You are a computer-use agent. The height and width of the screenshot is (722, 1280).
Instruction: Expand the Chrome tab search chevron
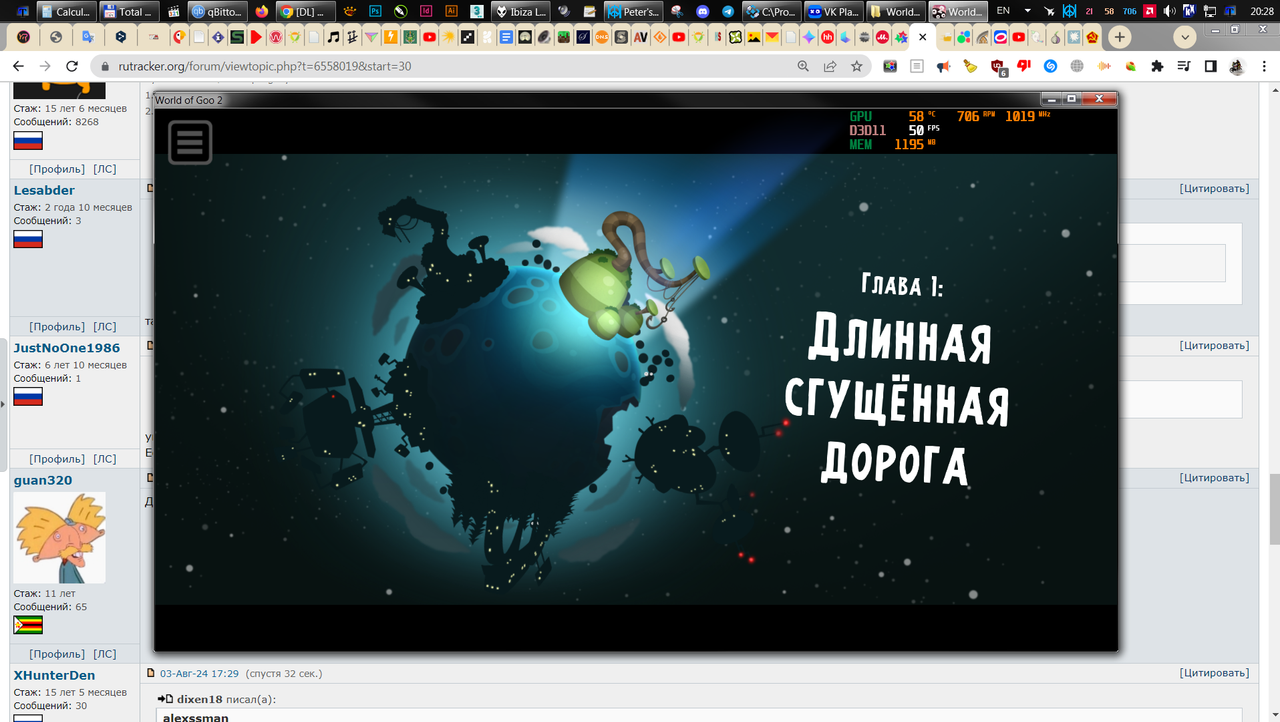[x=1185, y=37]
